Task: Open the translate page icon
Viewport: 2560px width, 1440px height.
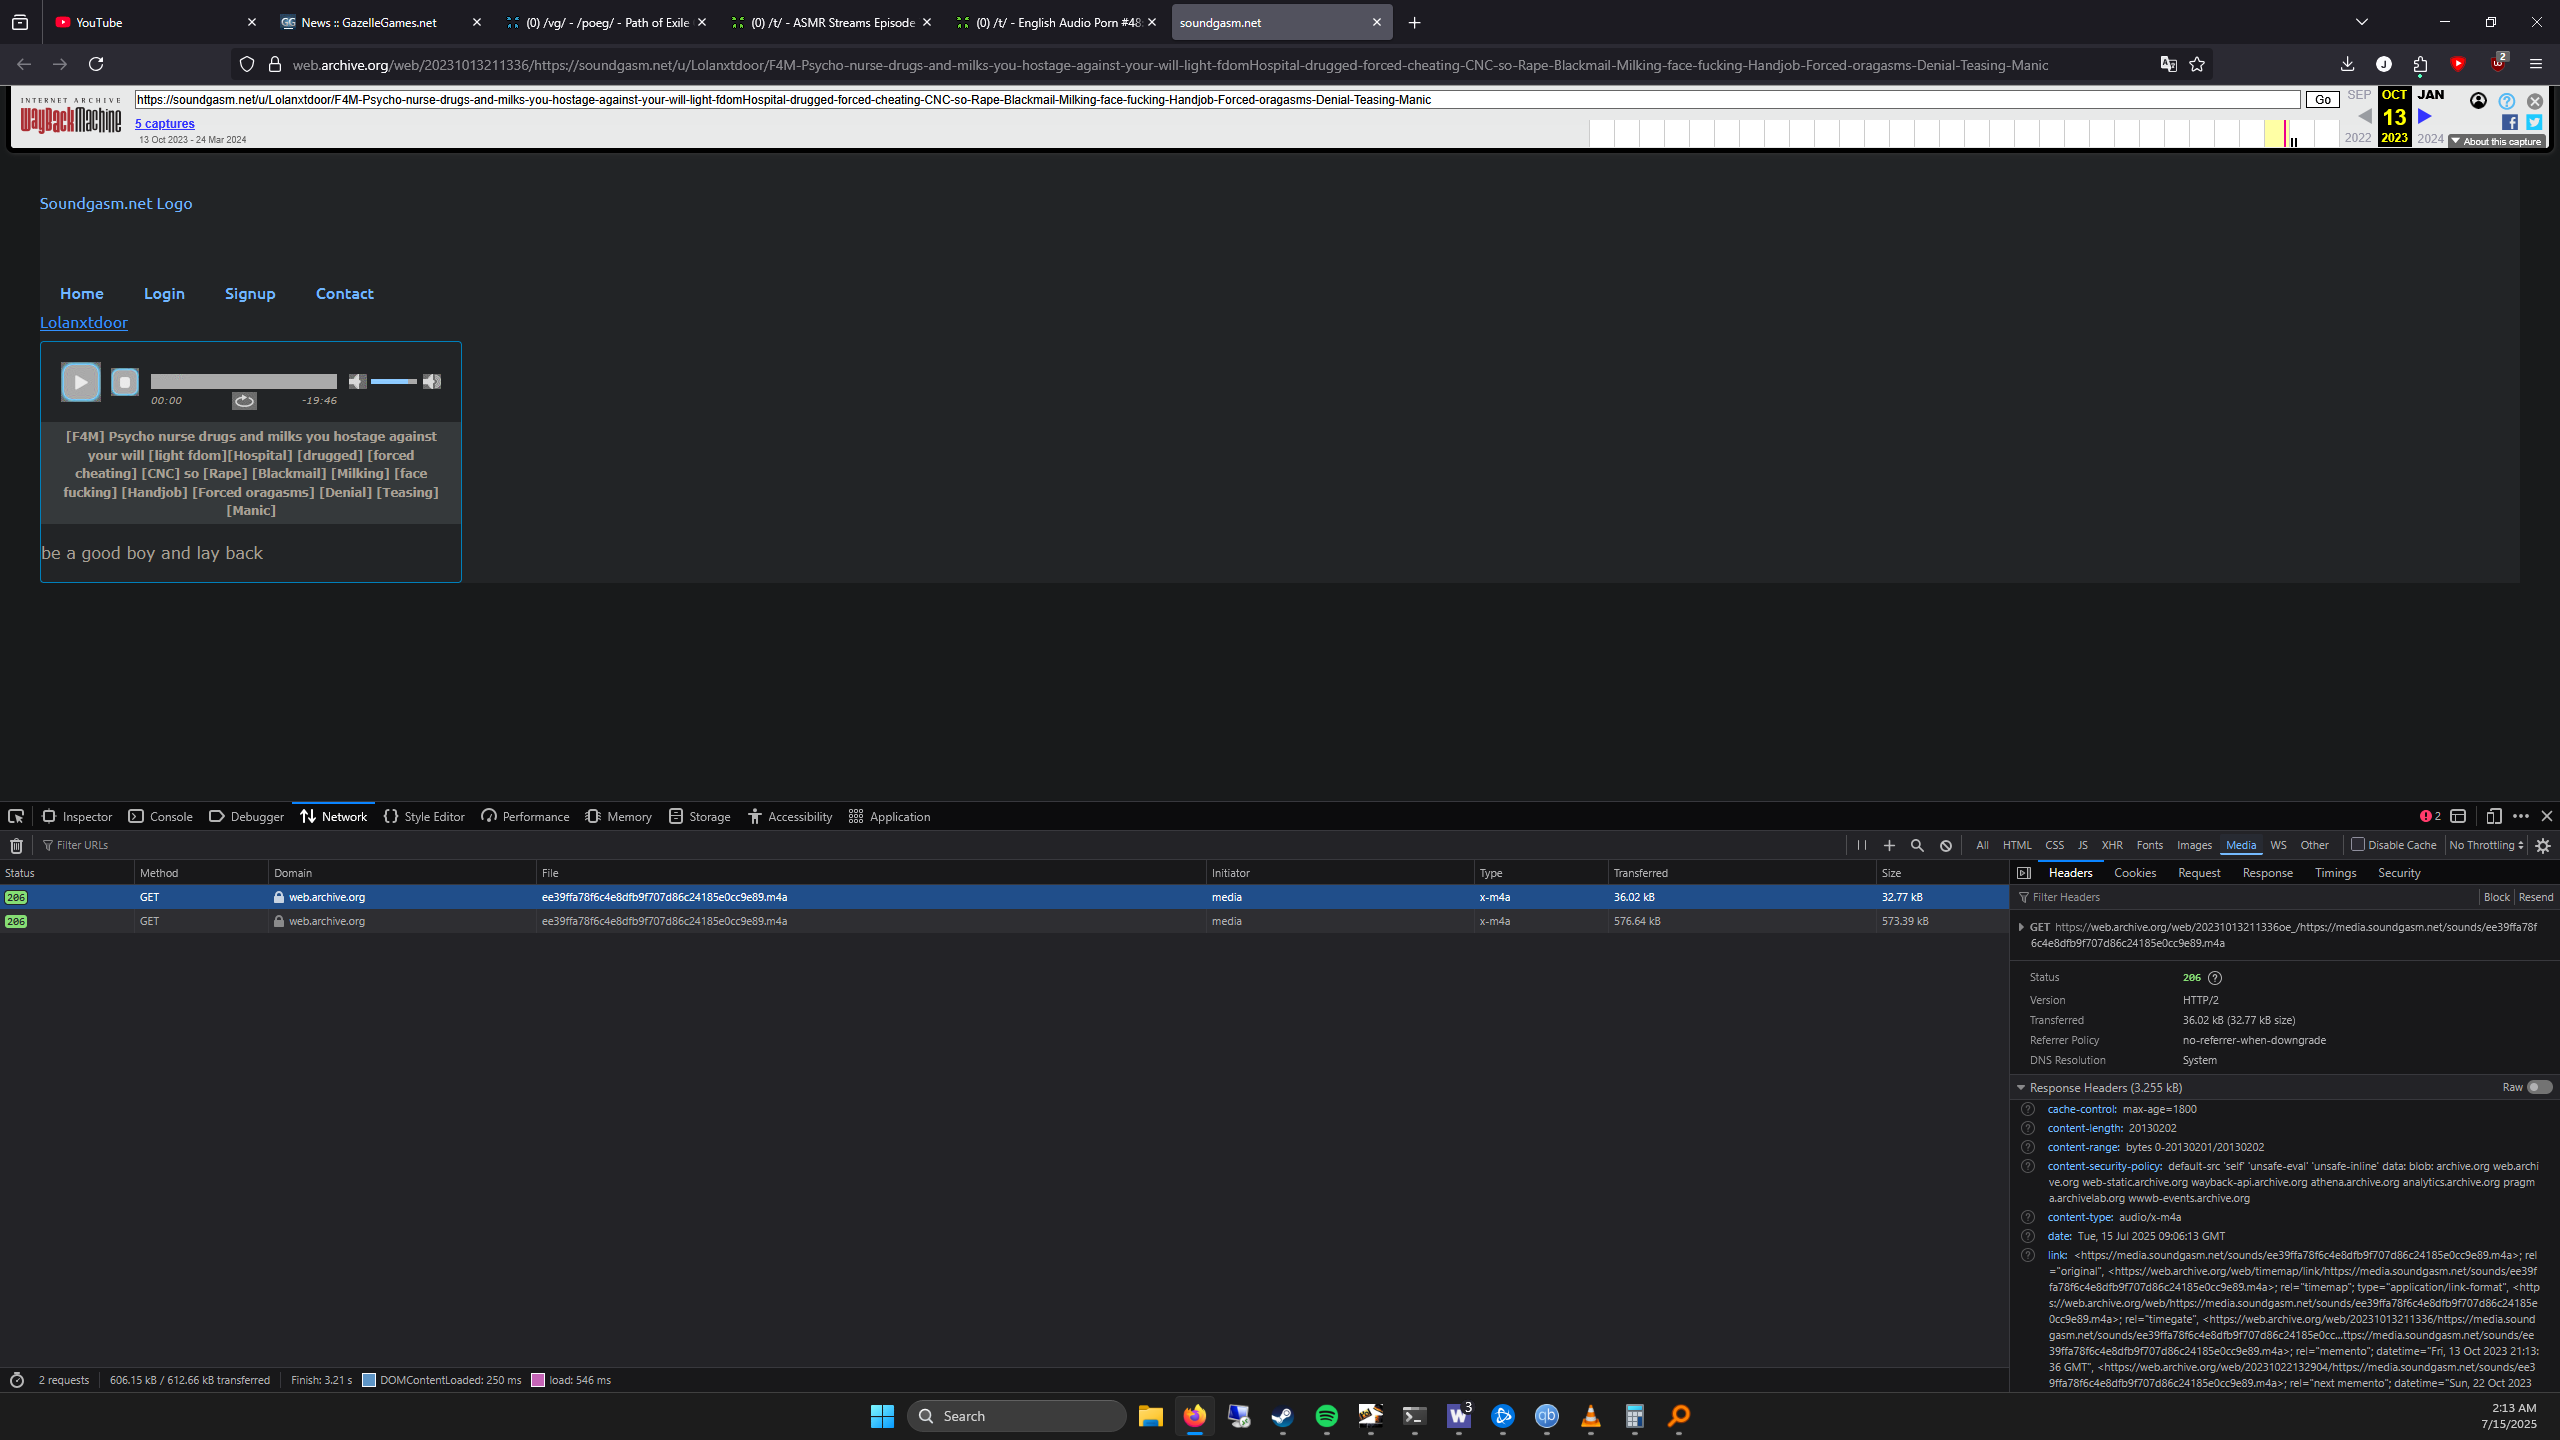Action: 2168,64
